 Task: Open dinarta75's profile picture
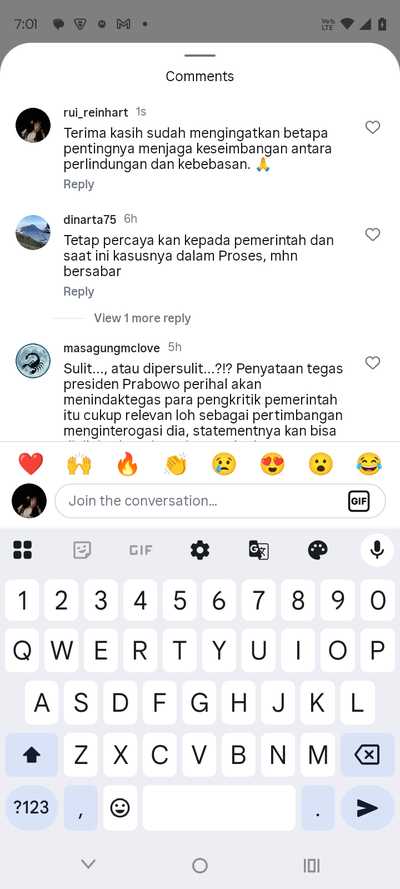coord(33,232)
